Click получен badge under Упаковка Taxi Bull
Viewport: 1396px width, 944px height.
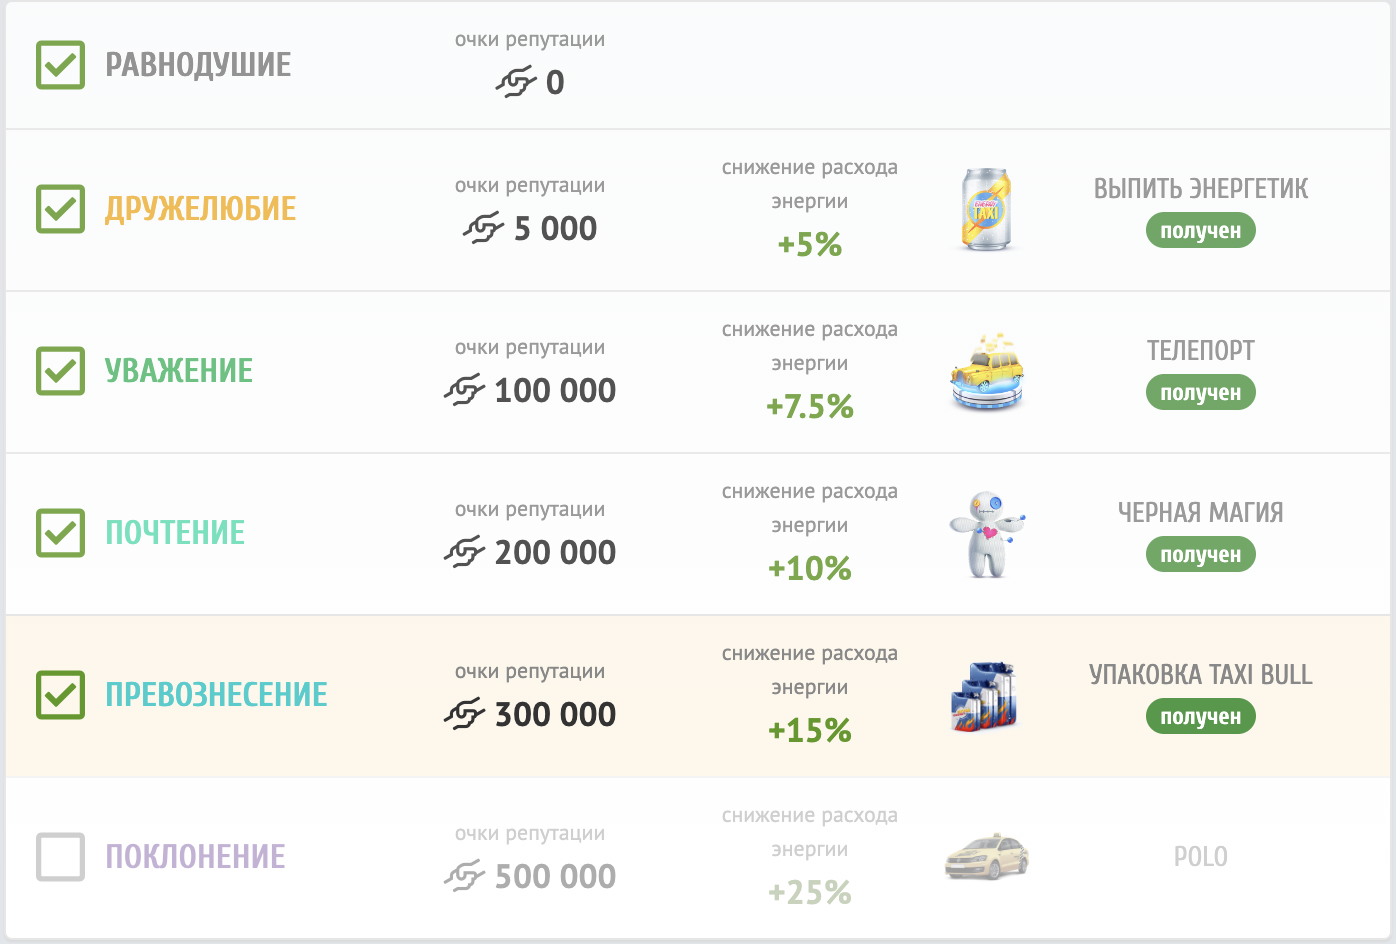pos(1200,717)
